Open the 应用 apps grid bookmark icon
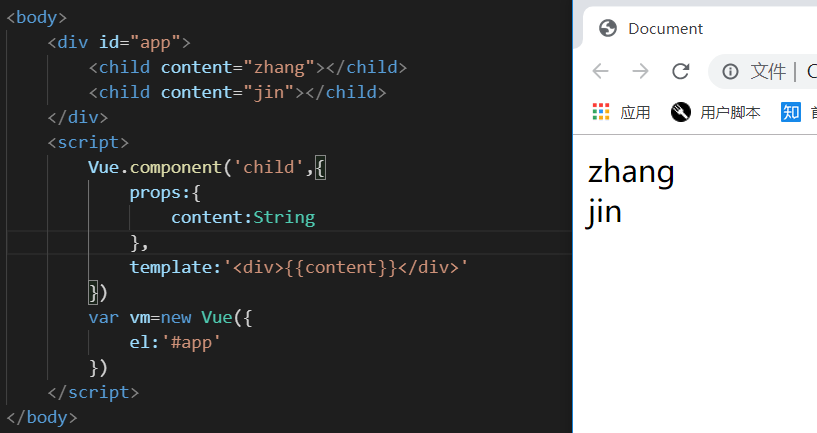 601,112
